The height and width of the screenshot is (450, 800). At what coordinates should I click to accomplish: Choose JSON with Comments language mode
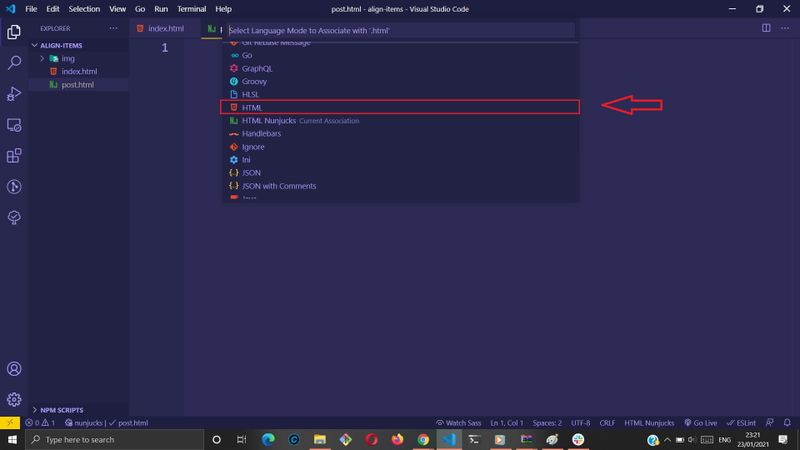coord(278,186)
